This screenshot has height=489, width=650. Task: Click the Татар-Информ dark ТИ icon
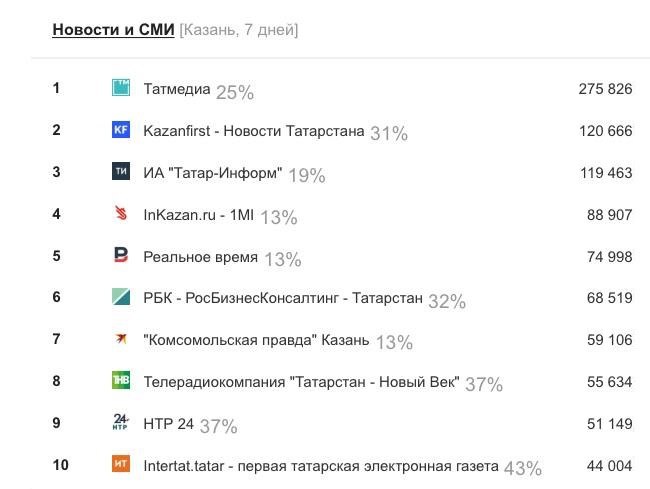[121, 172]
